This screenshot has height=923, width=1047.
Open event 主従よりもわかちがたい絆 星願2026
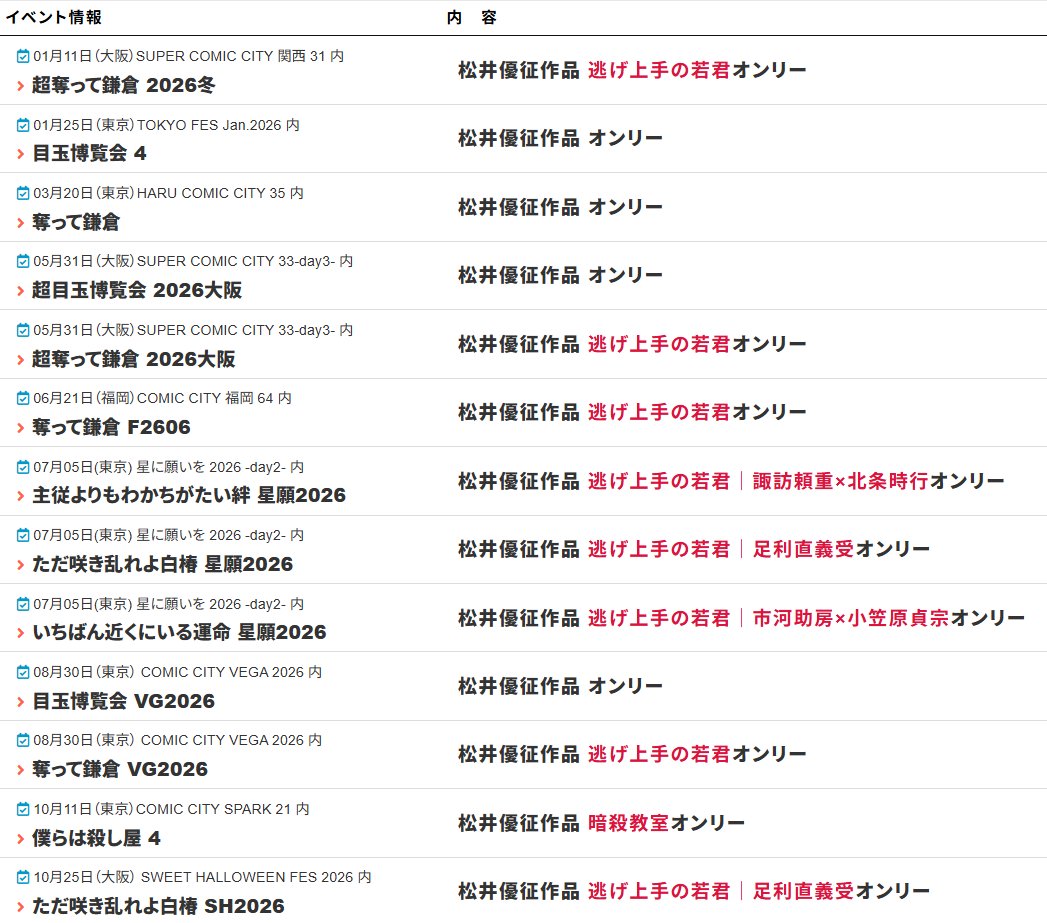click(189, 495)
